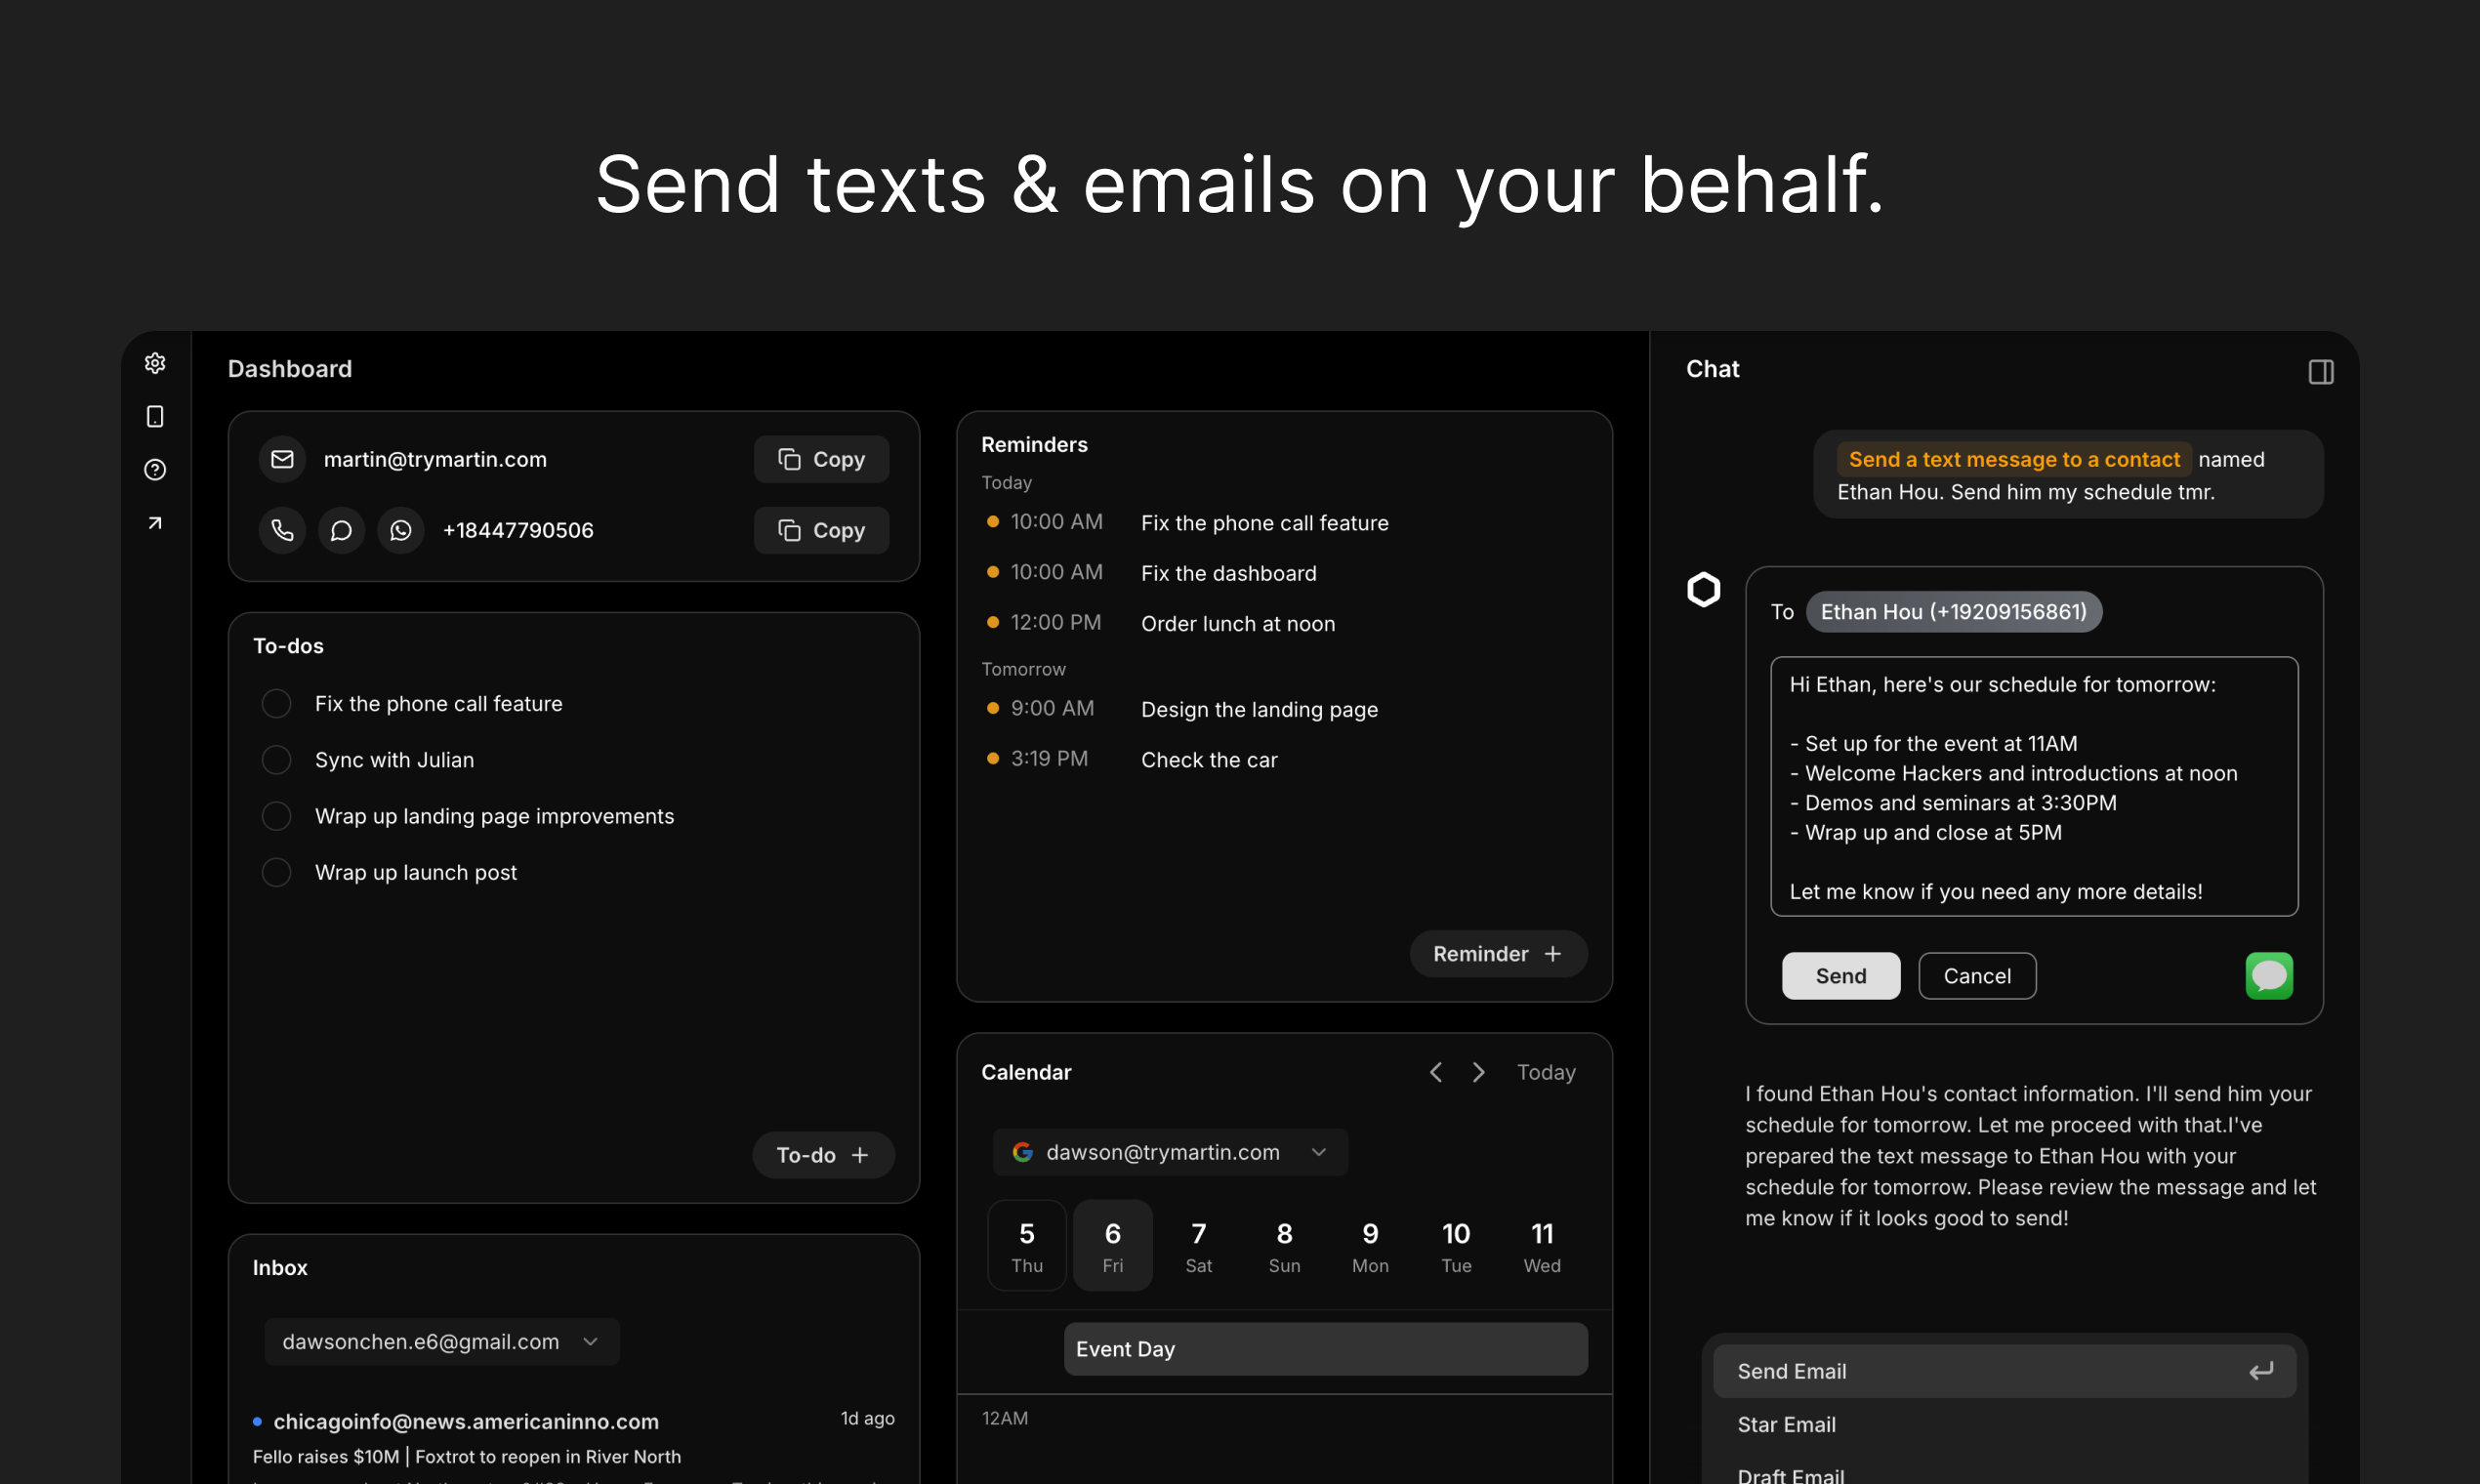Send the text message to Ethan Hou

click(1840, 976)
